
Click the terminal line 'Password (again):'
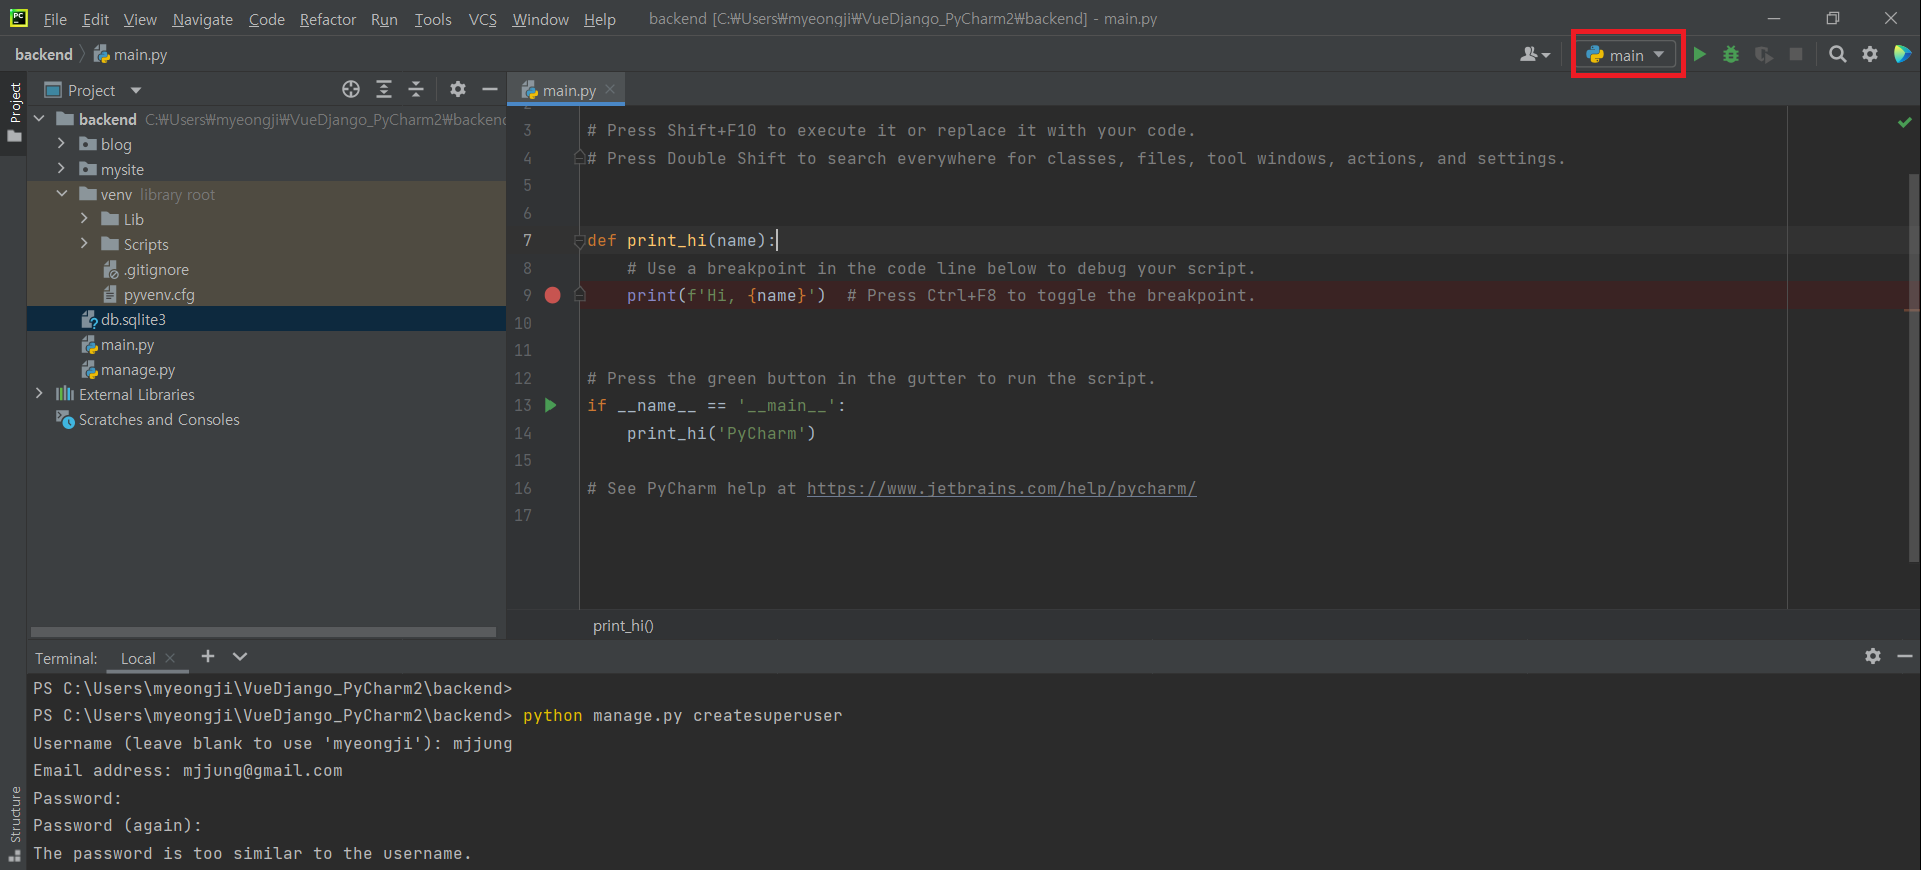point(117,825)
